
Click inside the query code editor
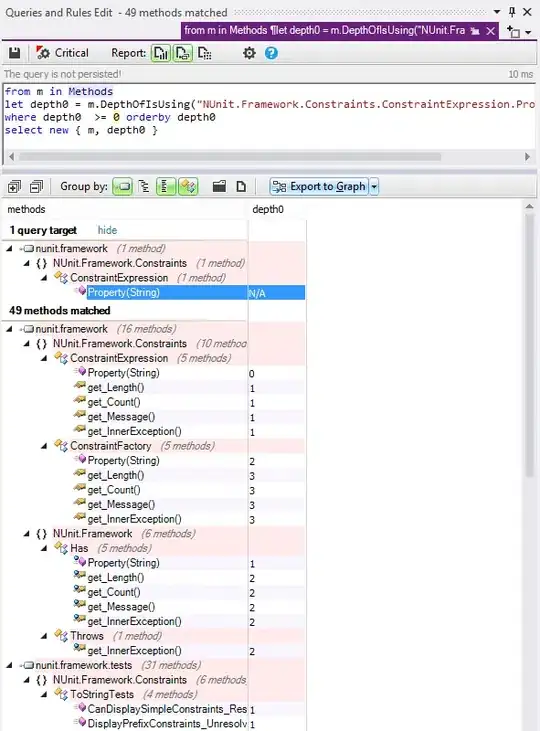point(270,117)
